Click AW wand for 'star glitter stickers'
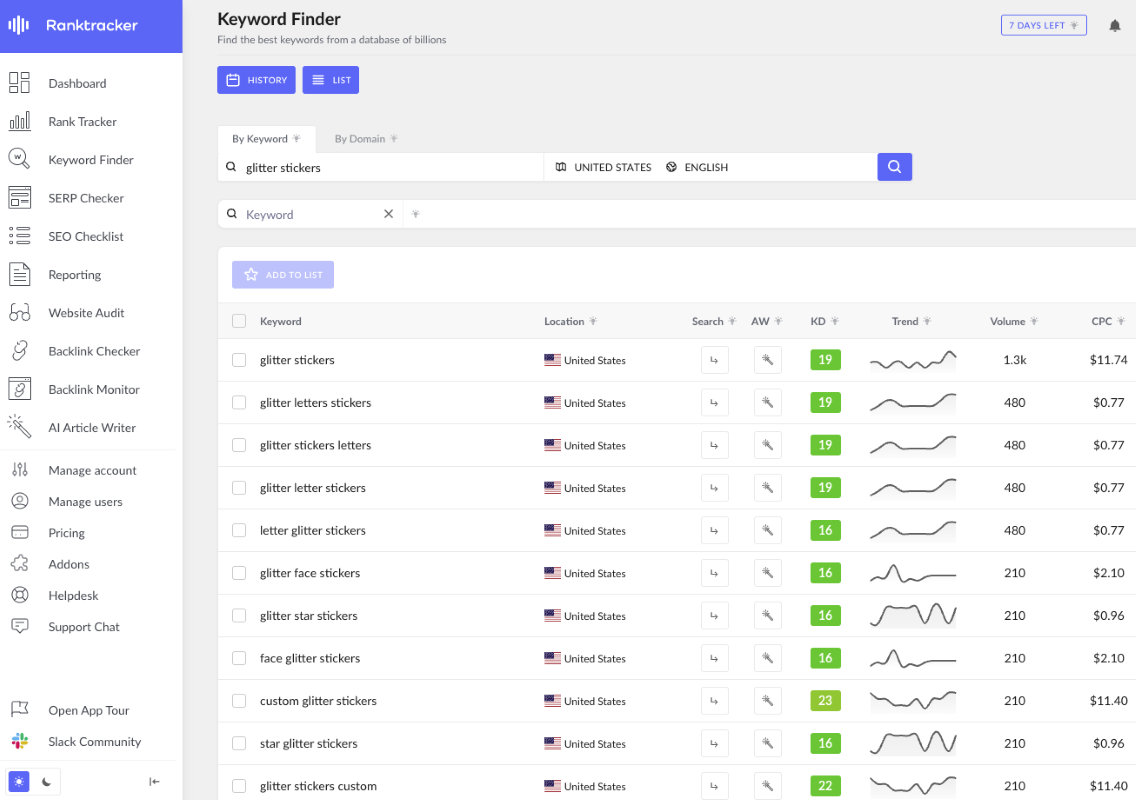 coord(767,743)
